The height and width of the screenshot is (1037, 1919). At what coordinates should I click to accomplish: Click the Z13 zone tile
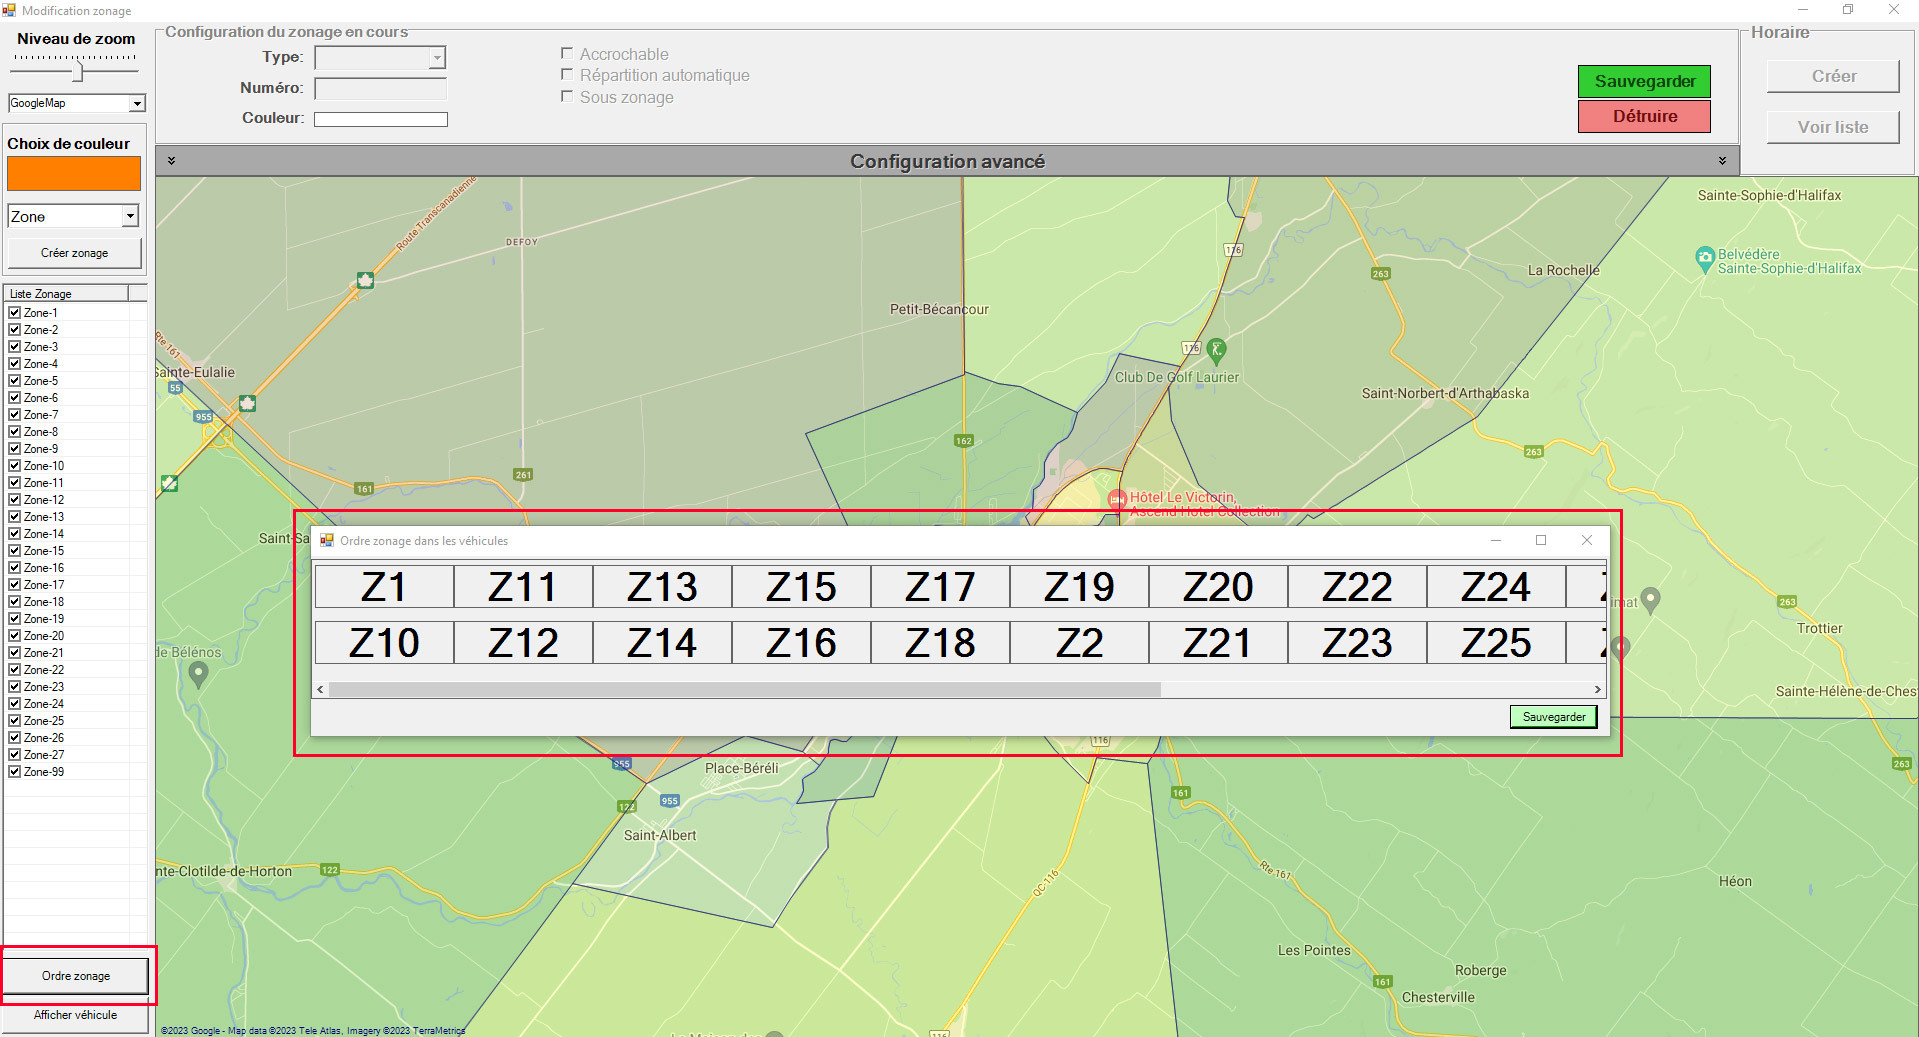pyautogui.click(x=662, y=587)
